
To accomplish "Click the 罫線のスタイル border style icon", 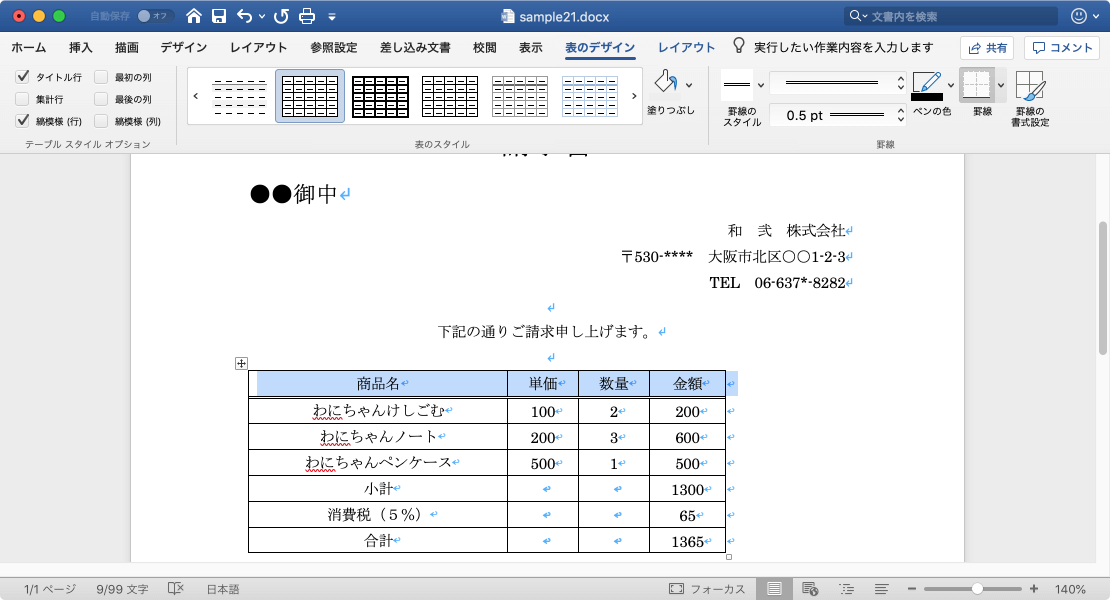I will click(737, 85).
